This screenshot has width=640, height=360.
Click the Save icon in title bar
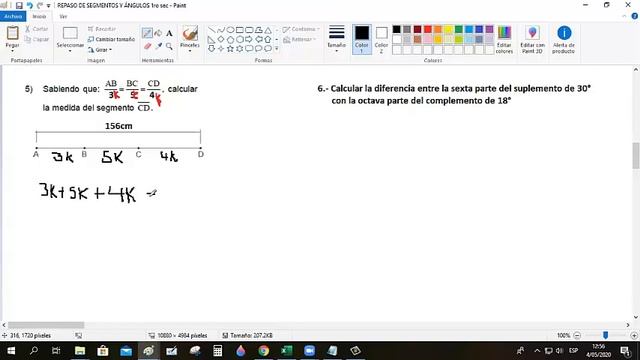19,5
